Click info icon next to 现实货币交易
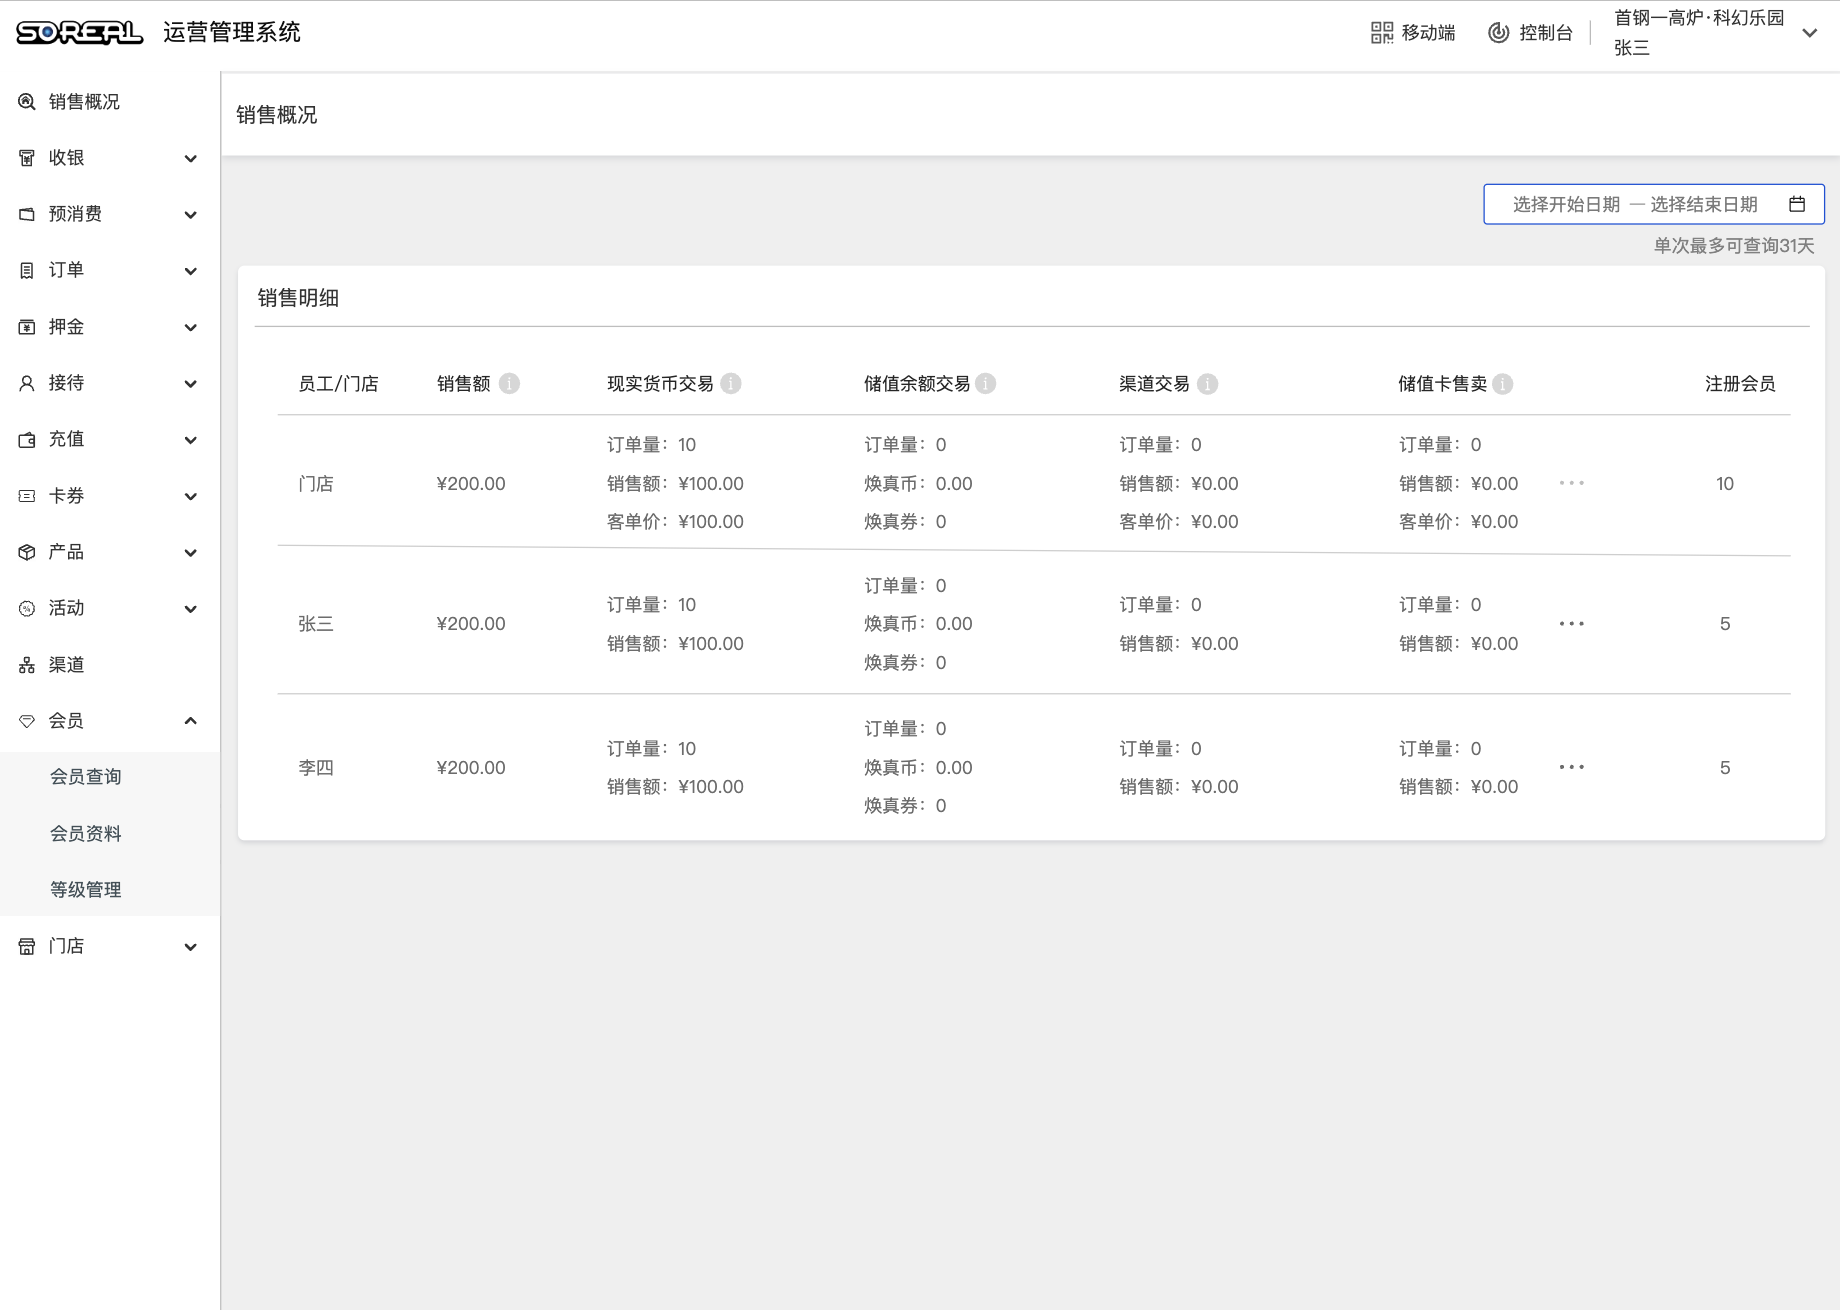The width and height of the screenshot is (1840, 1310). tap(731, 384)
